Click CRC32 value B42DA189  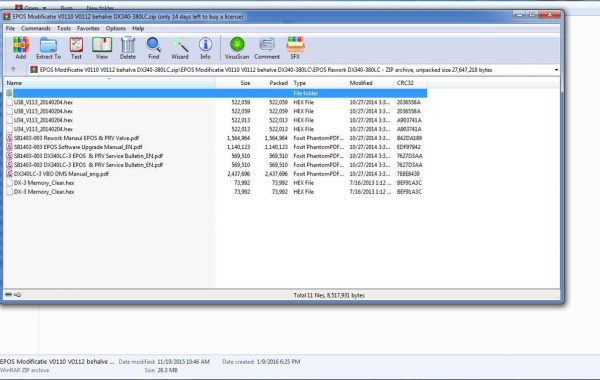[x=409, y=138]
